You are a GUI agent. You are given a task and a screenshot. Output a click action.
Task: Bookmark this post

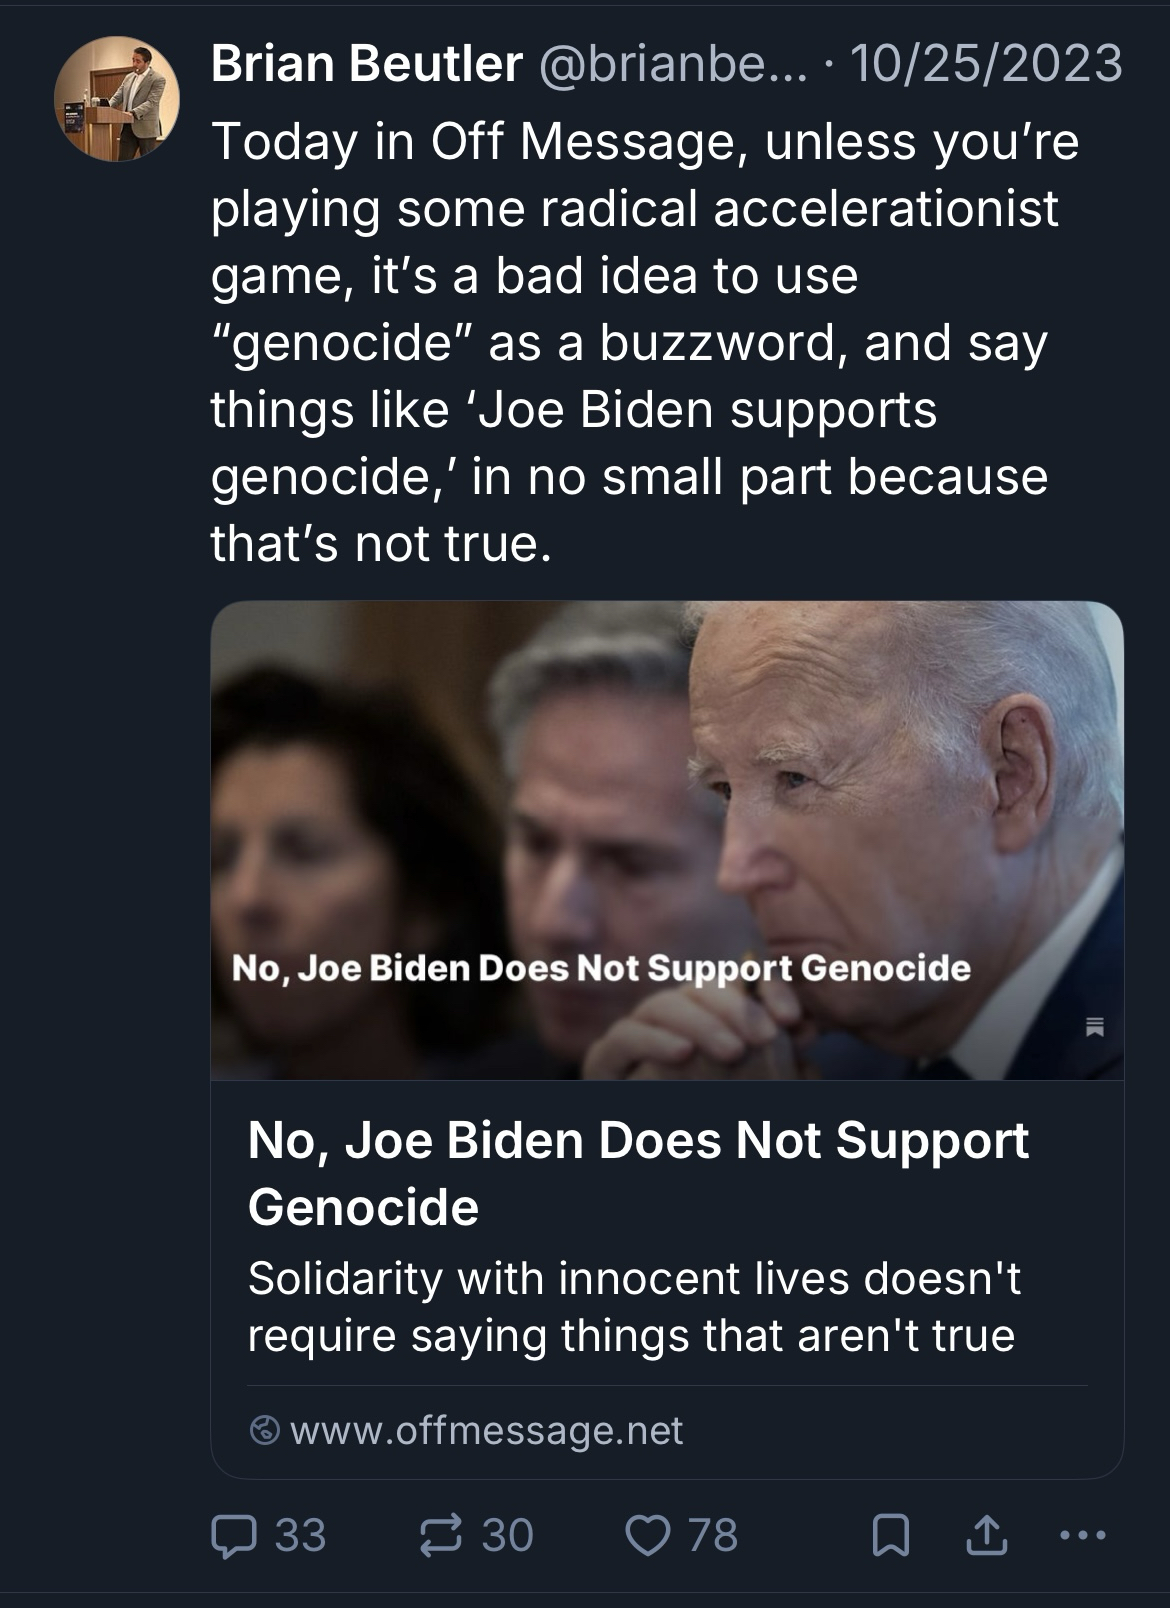[x=891, y=1536]
